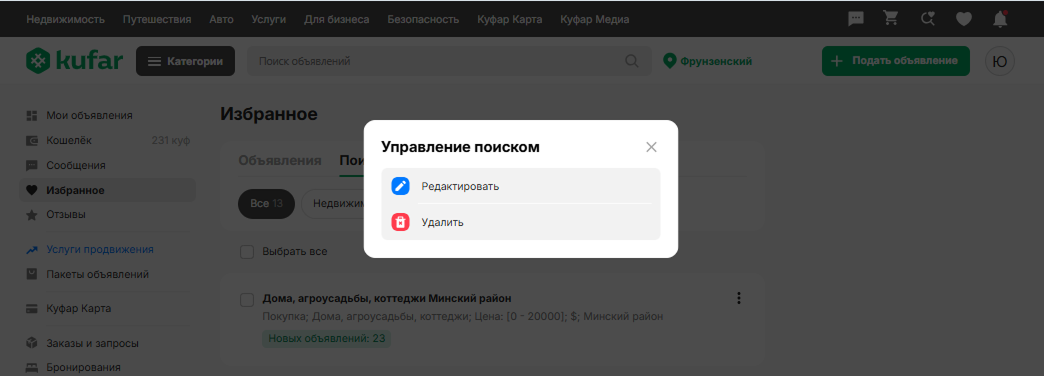Open saved searches icon in top bar

tap(927, 19)
